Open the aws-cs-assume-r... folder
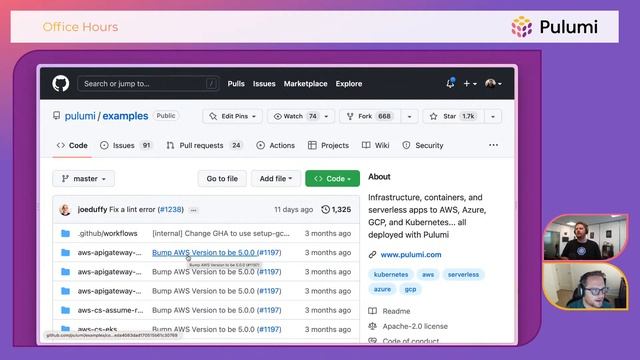640x360 pixels. 110,310
